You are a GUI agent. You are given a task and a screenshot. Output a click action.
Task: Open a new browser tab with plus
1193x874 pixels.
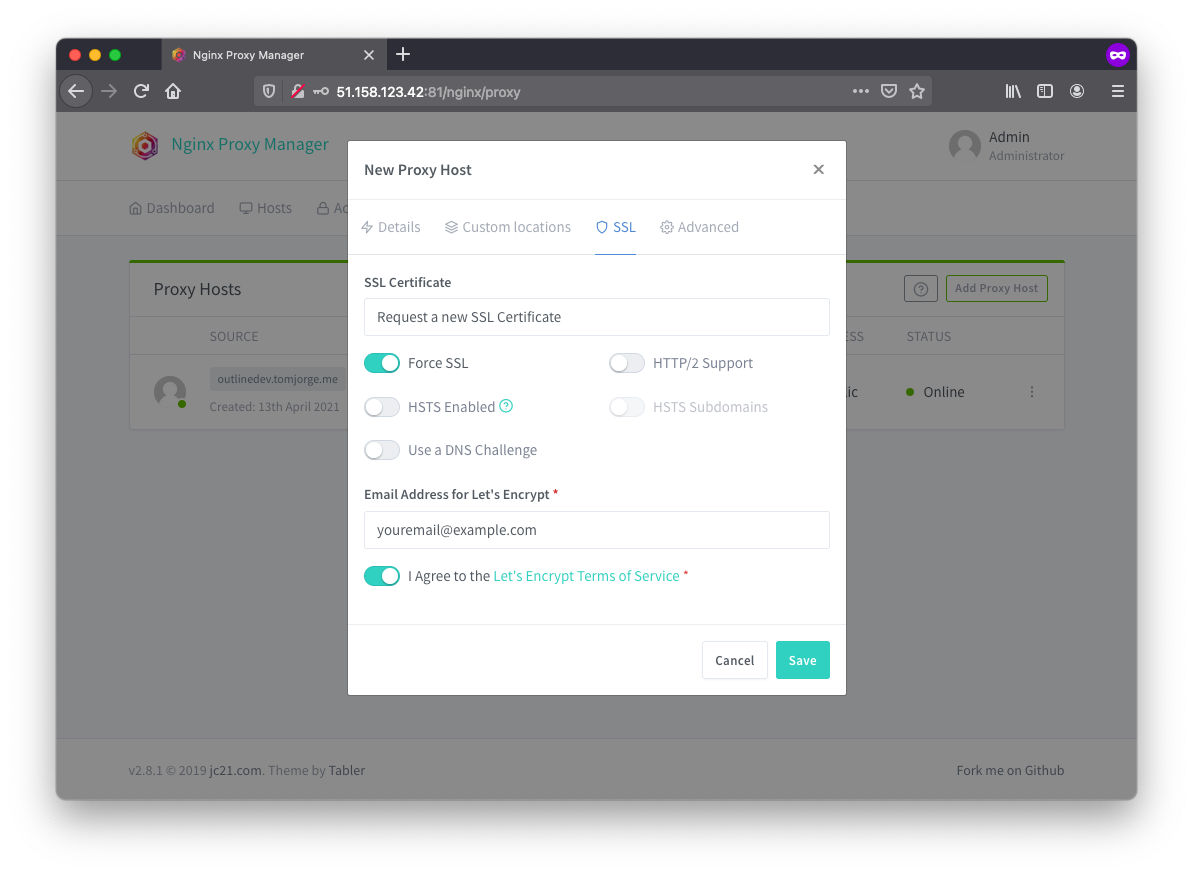[x=403, y=55]
